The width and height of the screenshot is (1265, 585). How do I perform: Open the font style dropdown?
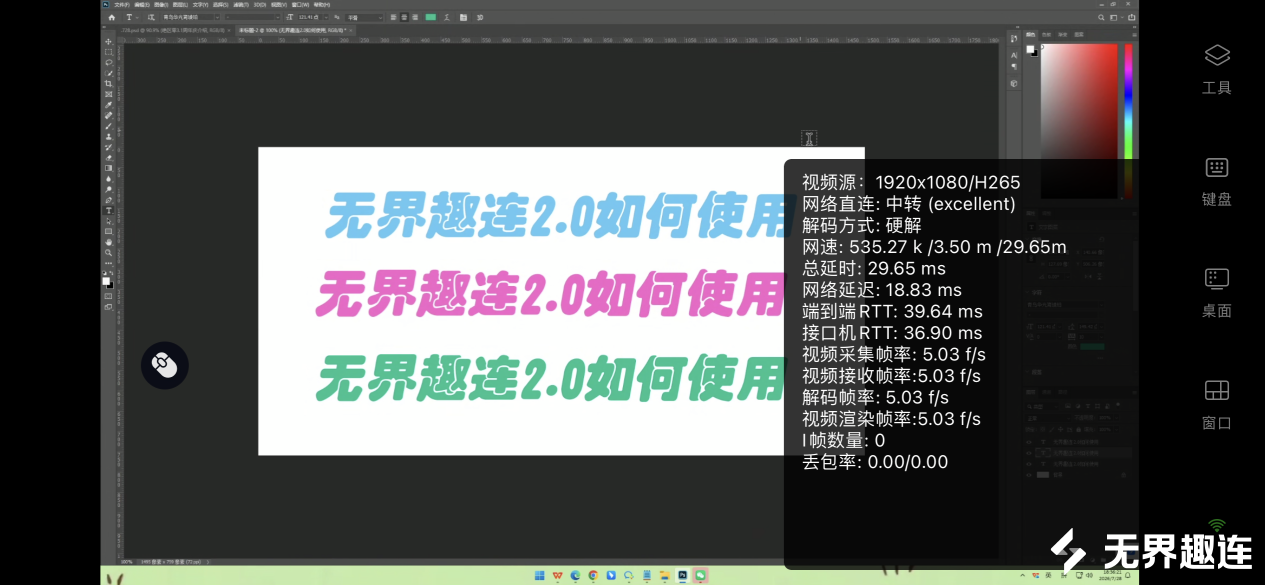[253, 17]
